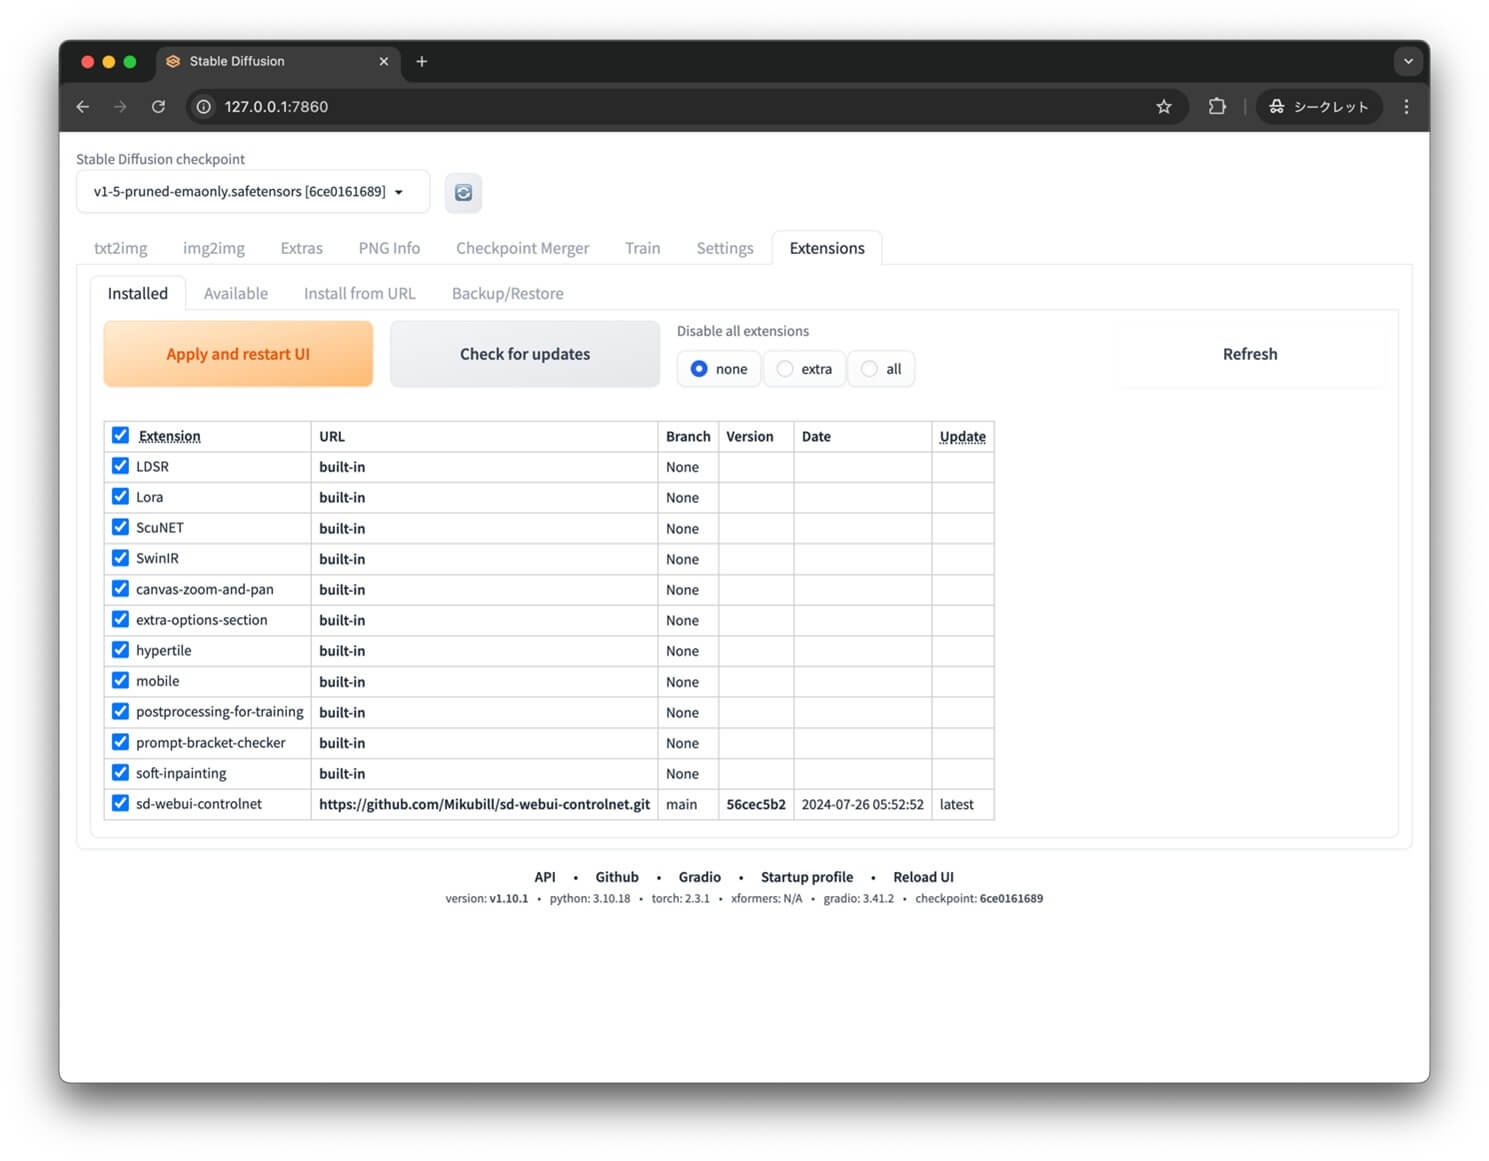Open the Settings tab
The width and height of the screenshot is (1489, 1161).
tap(724, 248)
